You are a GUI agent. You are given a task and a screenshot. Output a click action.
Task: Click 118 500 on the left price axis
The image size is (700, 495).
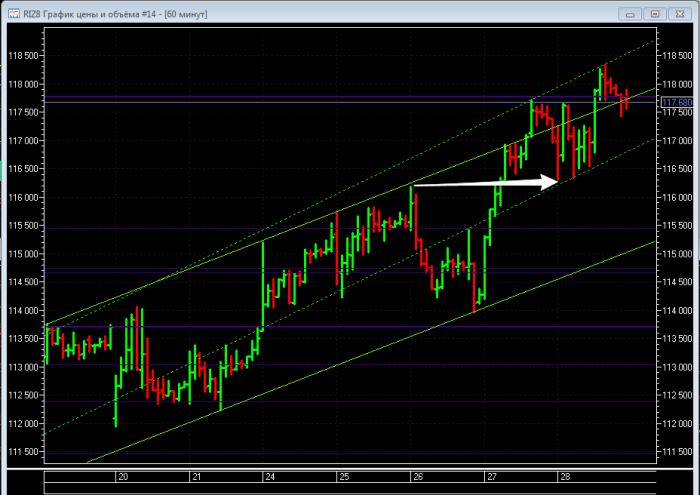(24, 56)
